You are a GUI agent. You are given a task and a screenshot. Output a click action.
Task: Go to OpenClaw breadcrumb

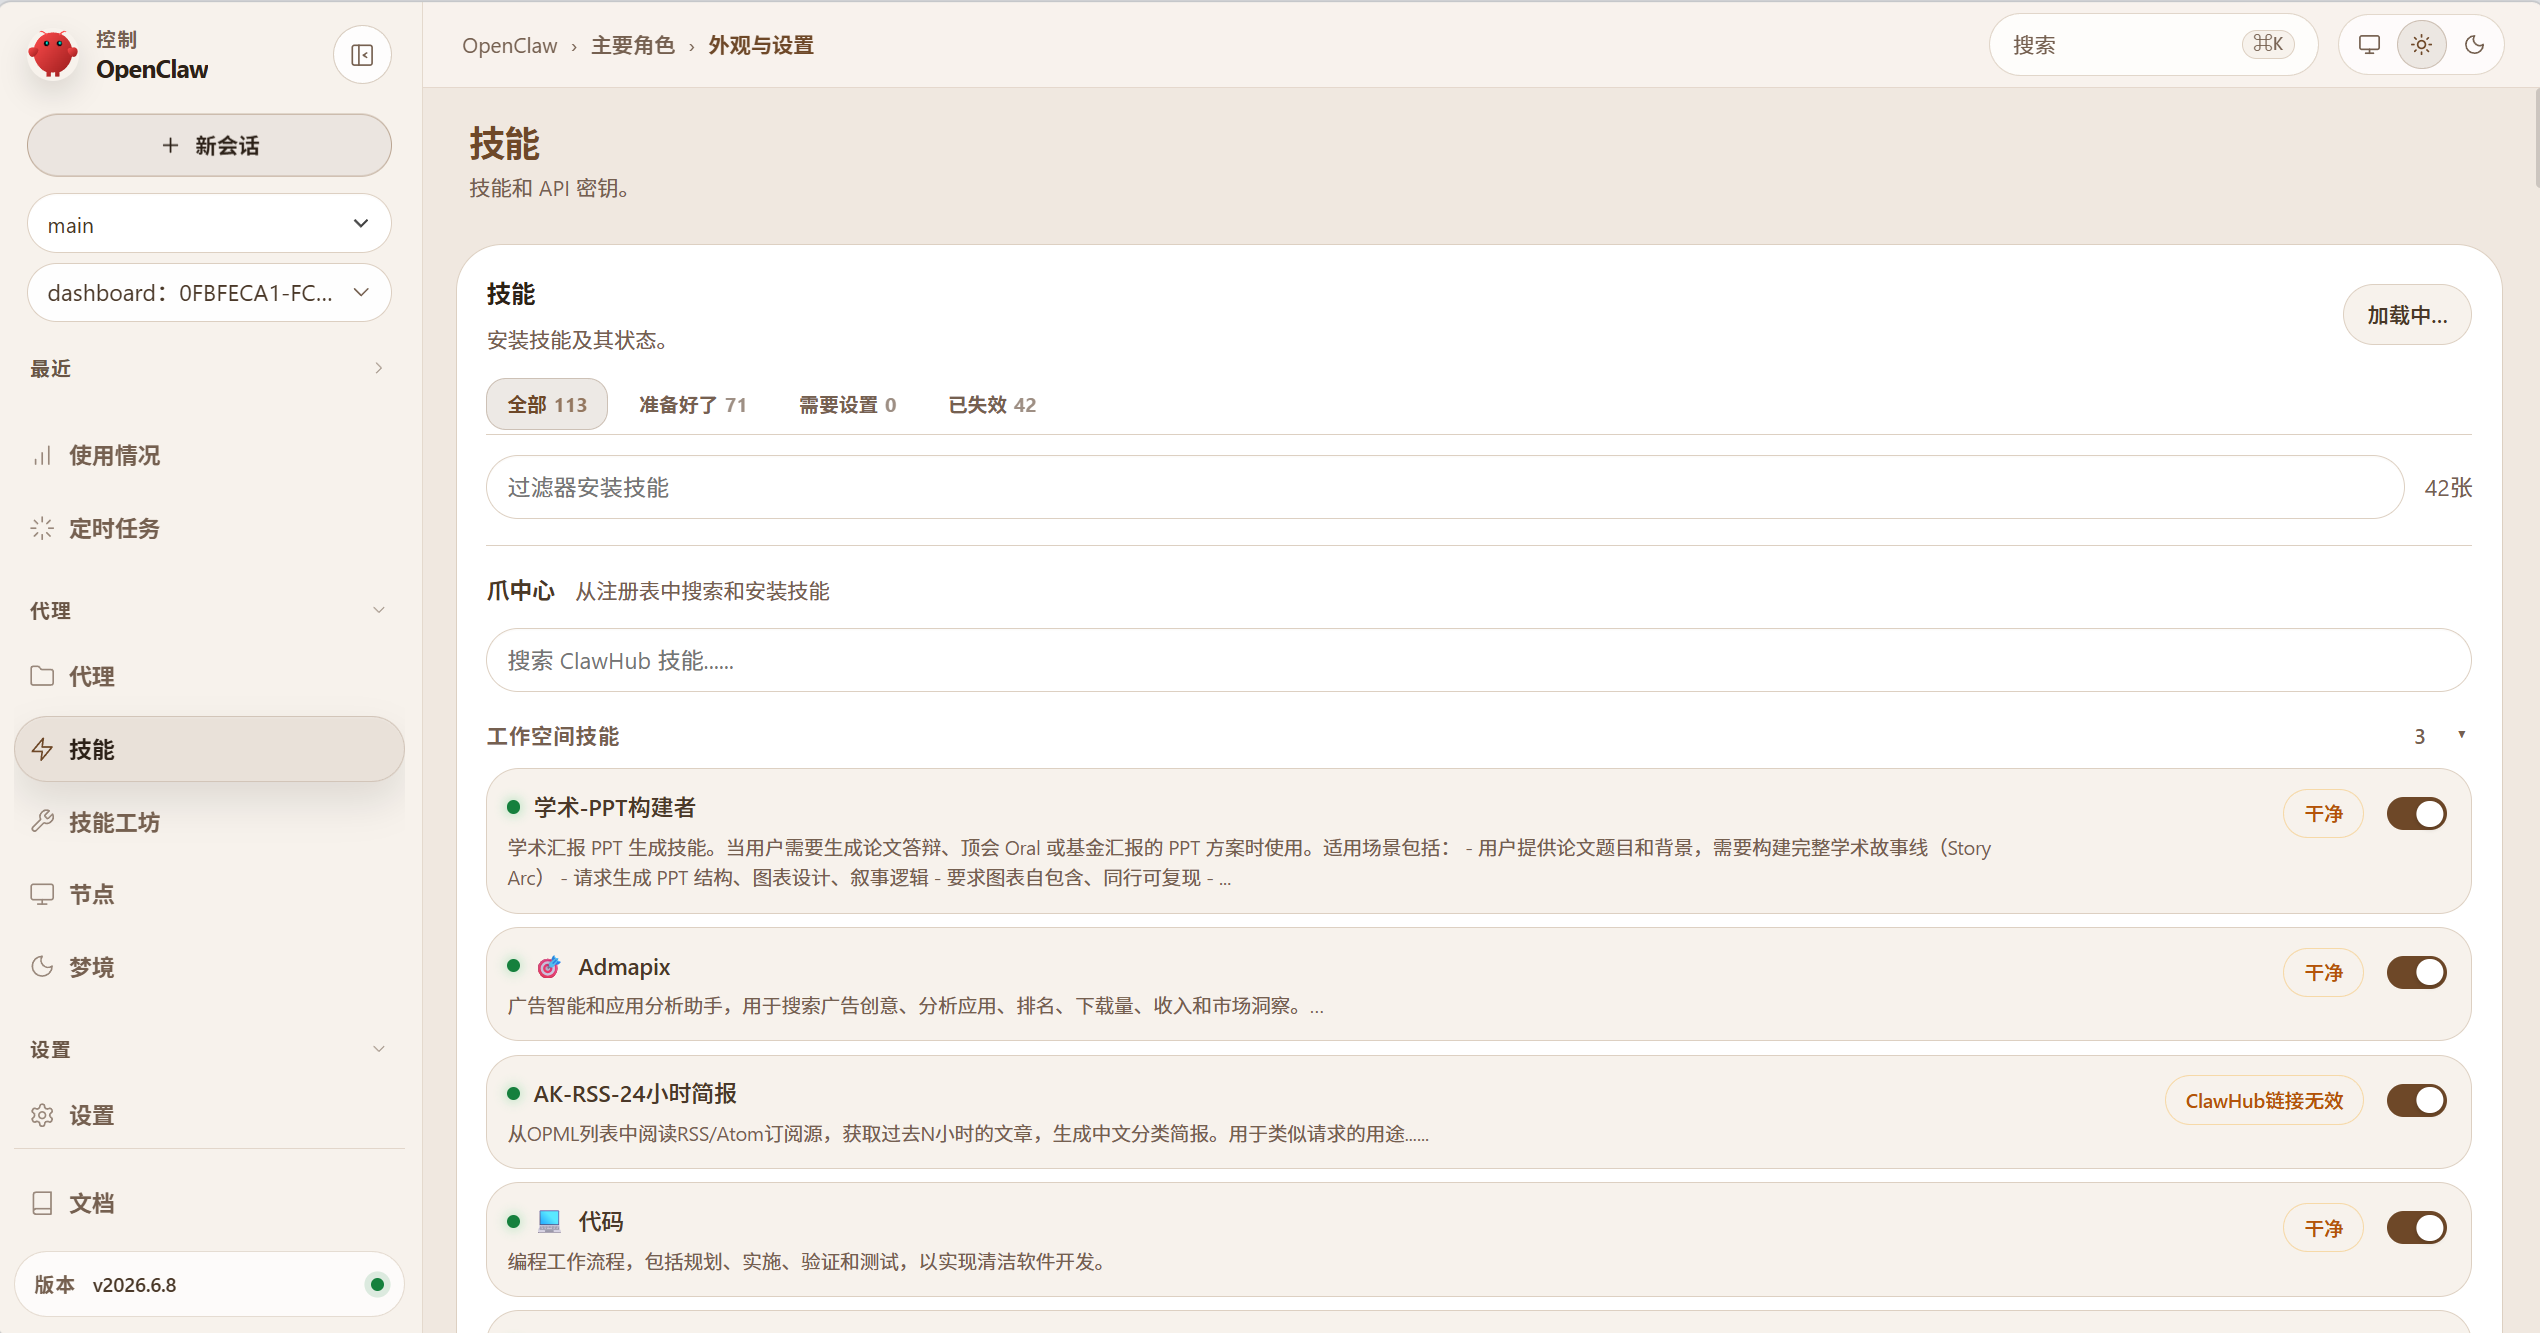pos(509,46)
